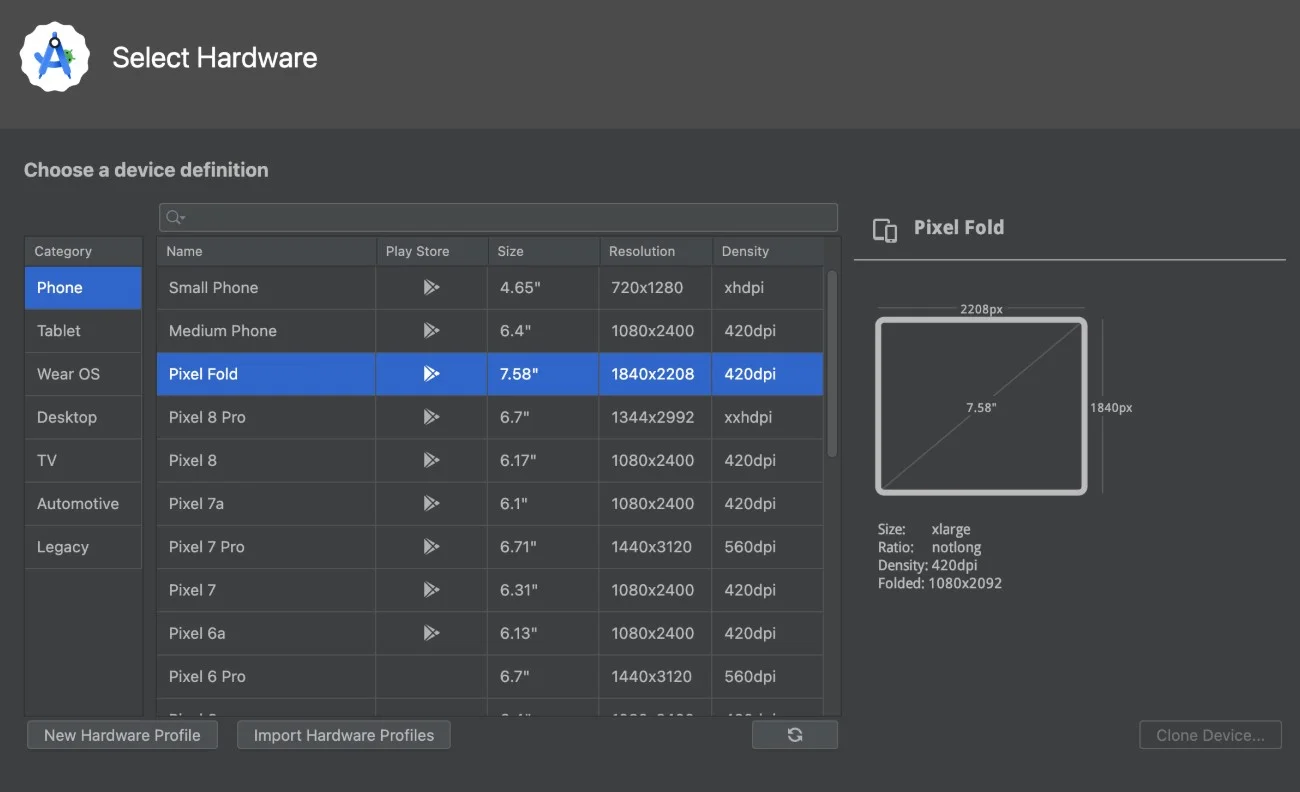Click Play Store icon for Pixel 7a

[431, 503]
